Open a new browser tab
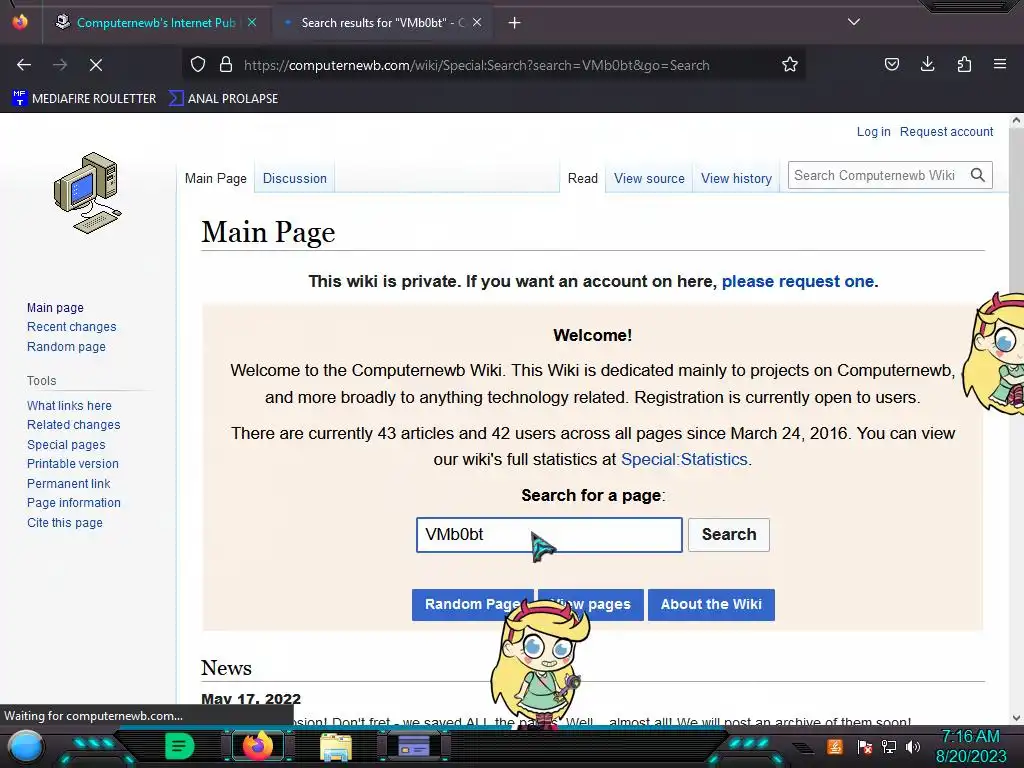This screenshot has height=768, width=1024. (515, 23)
